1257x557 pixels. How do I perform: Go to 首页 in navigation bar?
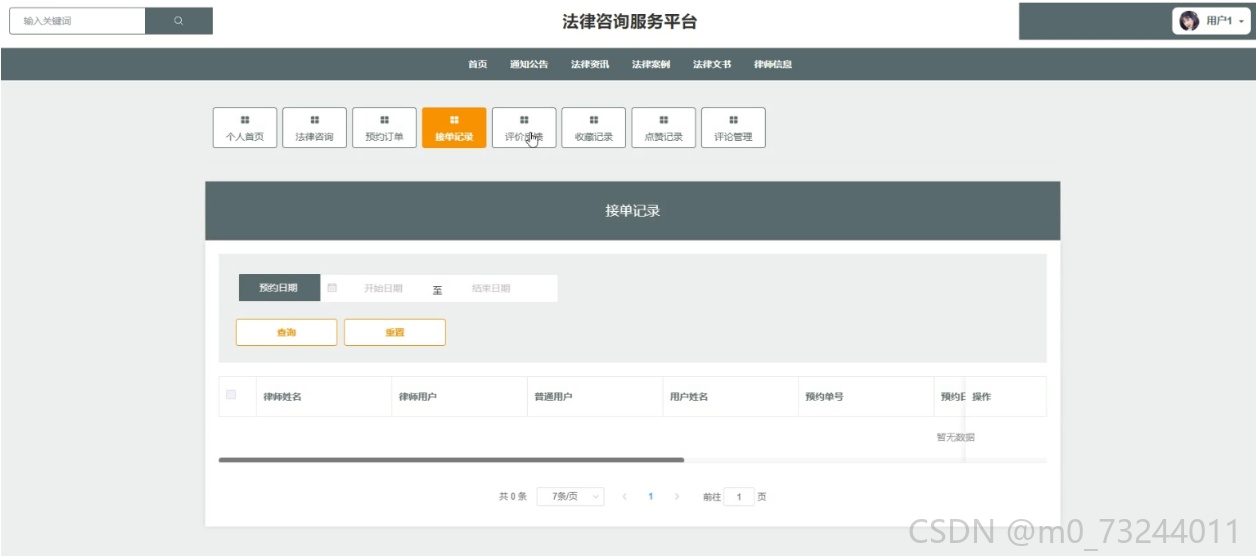point(478,64)
